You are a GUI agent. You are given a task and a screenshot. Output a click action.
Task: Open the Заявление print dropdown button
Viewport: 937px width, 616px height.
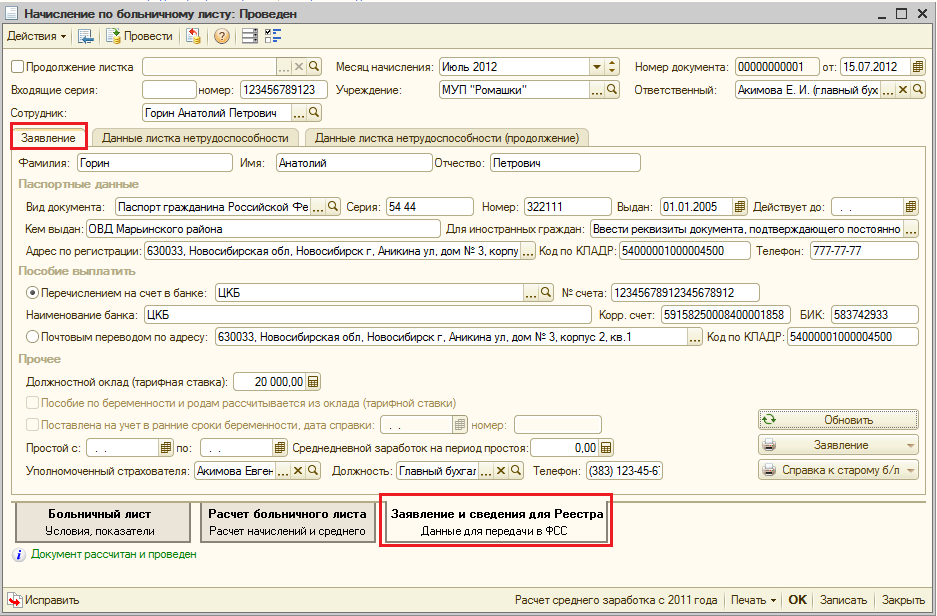pyautogui.click(x=838, y=445)
